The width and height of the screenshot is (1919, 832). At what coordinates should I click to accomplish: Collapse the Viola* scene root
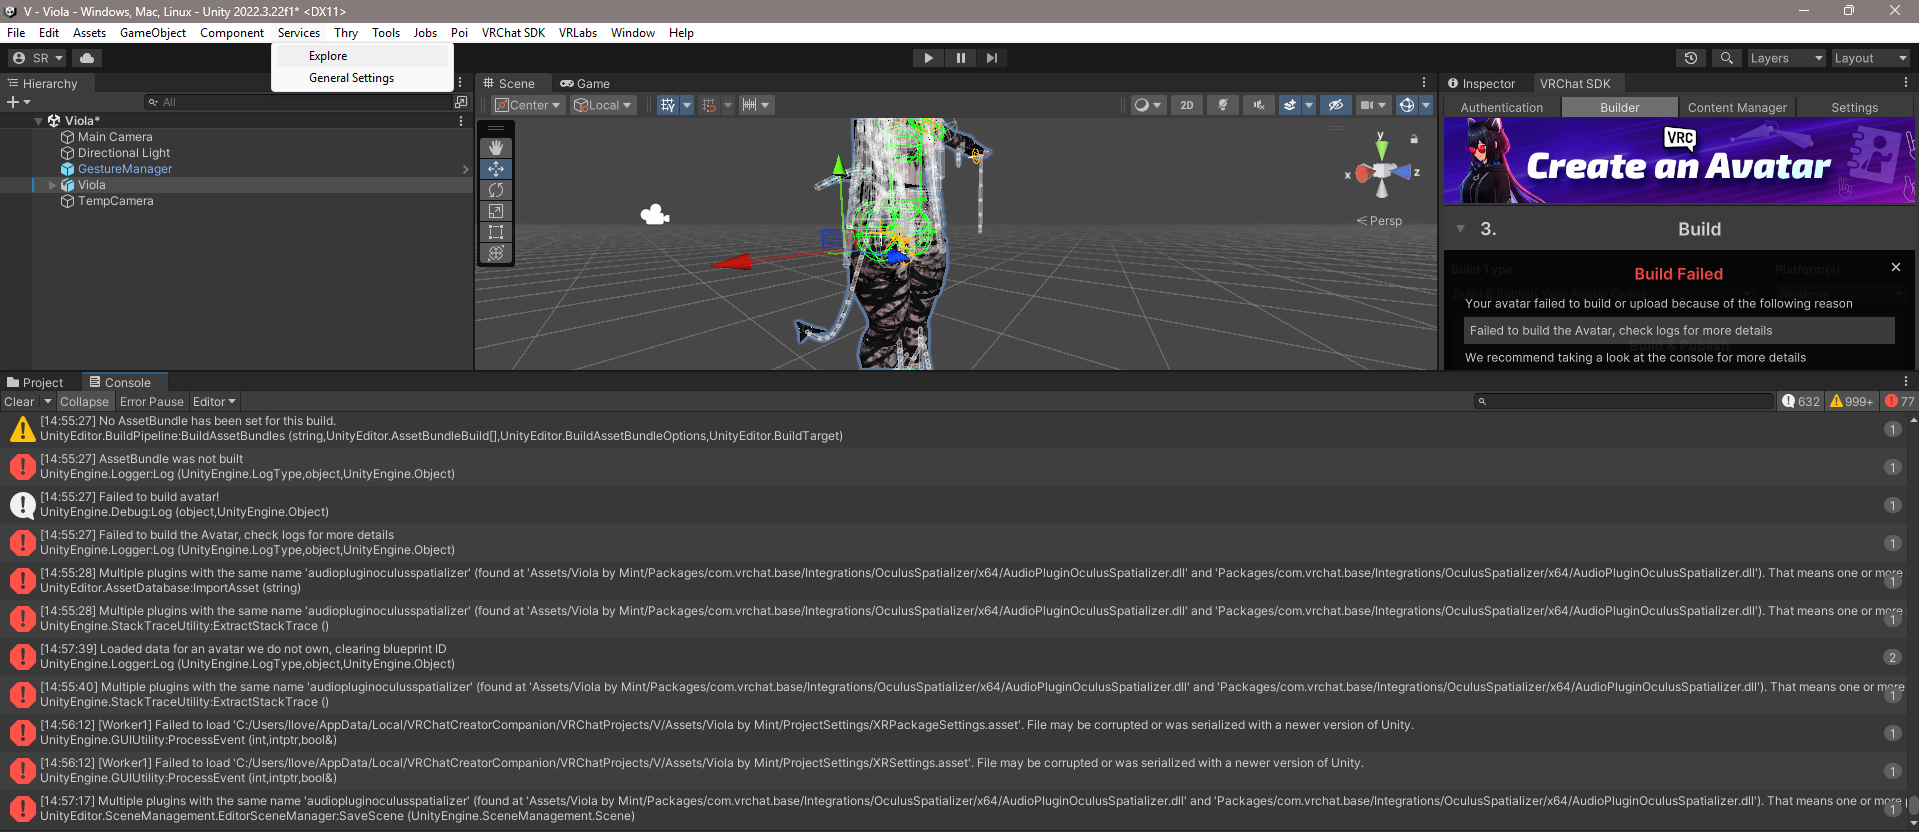click(39, 121)
